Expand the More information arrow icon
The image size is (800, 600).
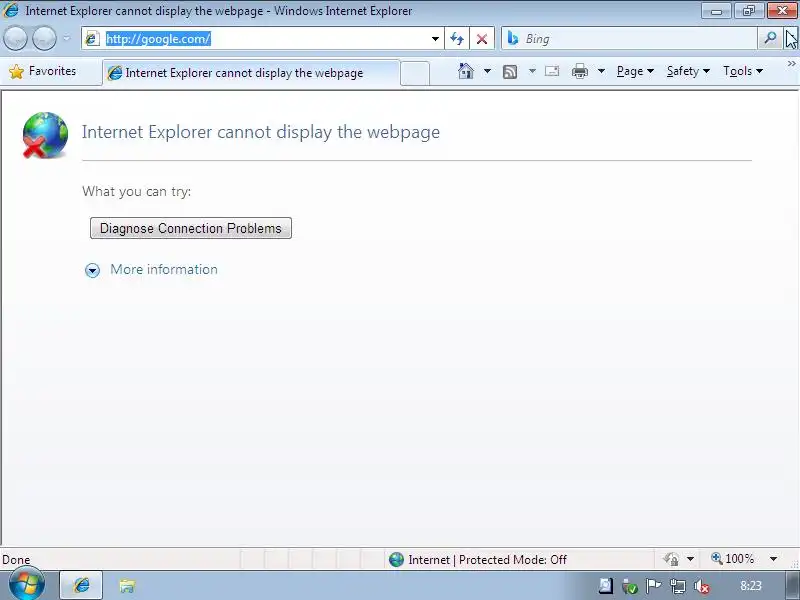point(92,270)
